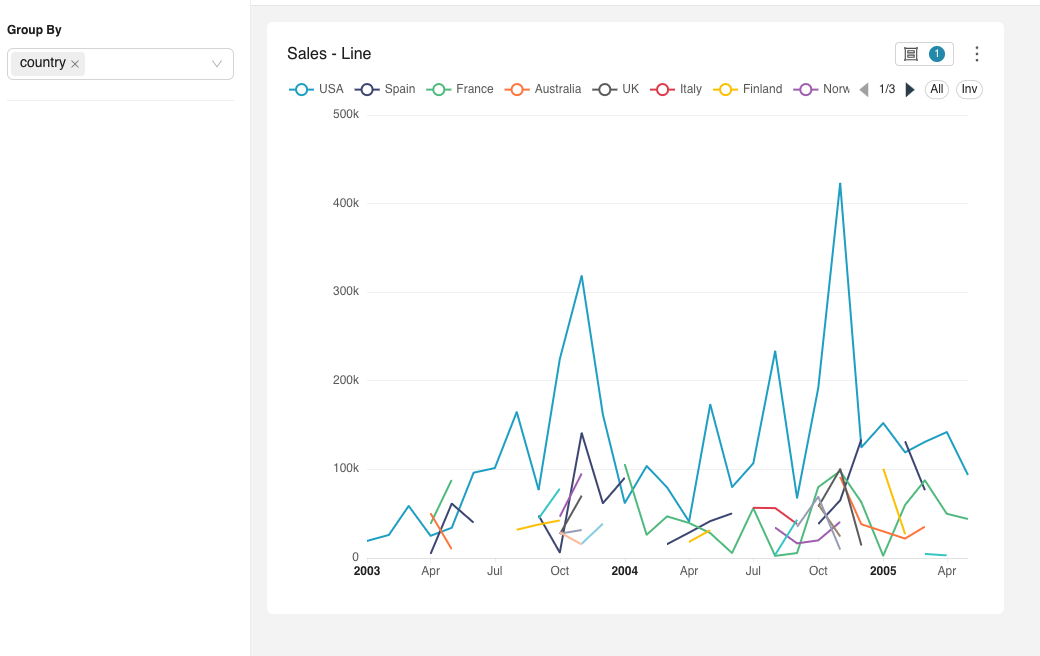Toggle the Finland legend entry
The width and height of the screenshot is (1040, 656).
pyautogui.click(x=748, y=89)
